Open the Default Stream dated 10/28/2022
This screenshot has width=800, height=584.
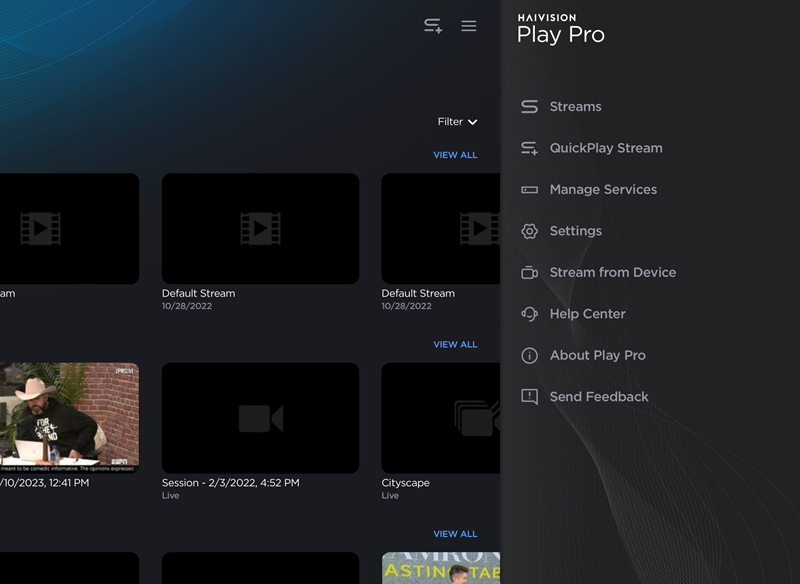point(260,228)
